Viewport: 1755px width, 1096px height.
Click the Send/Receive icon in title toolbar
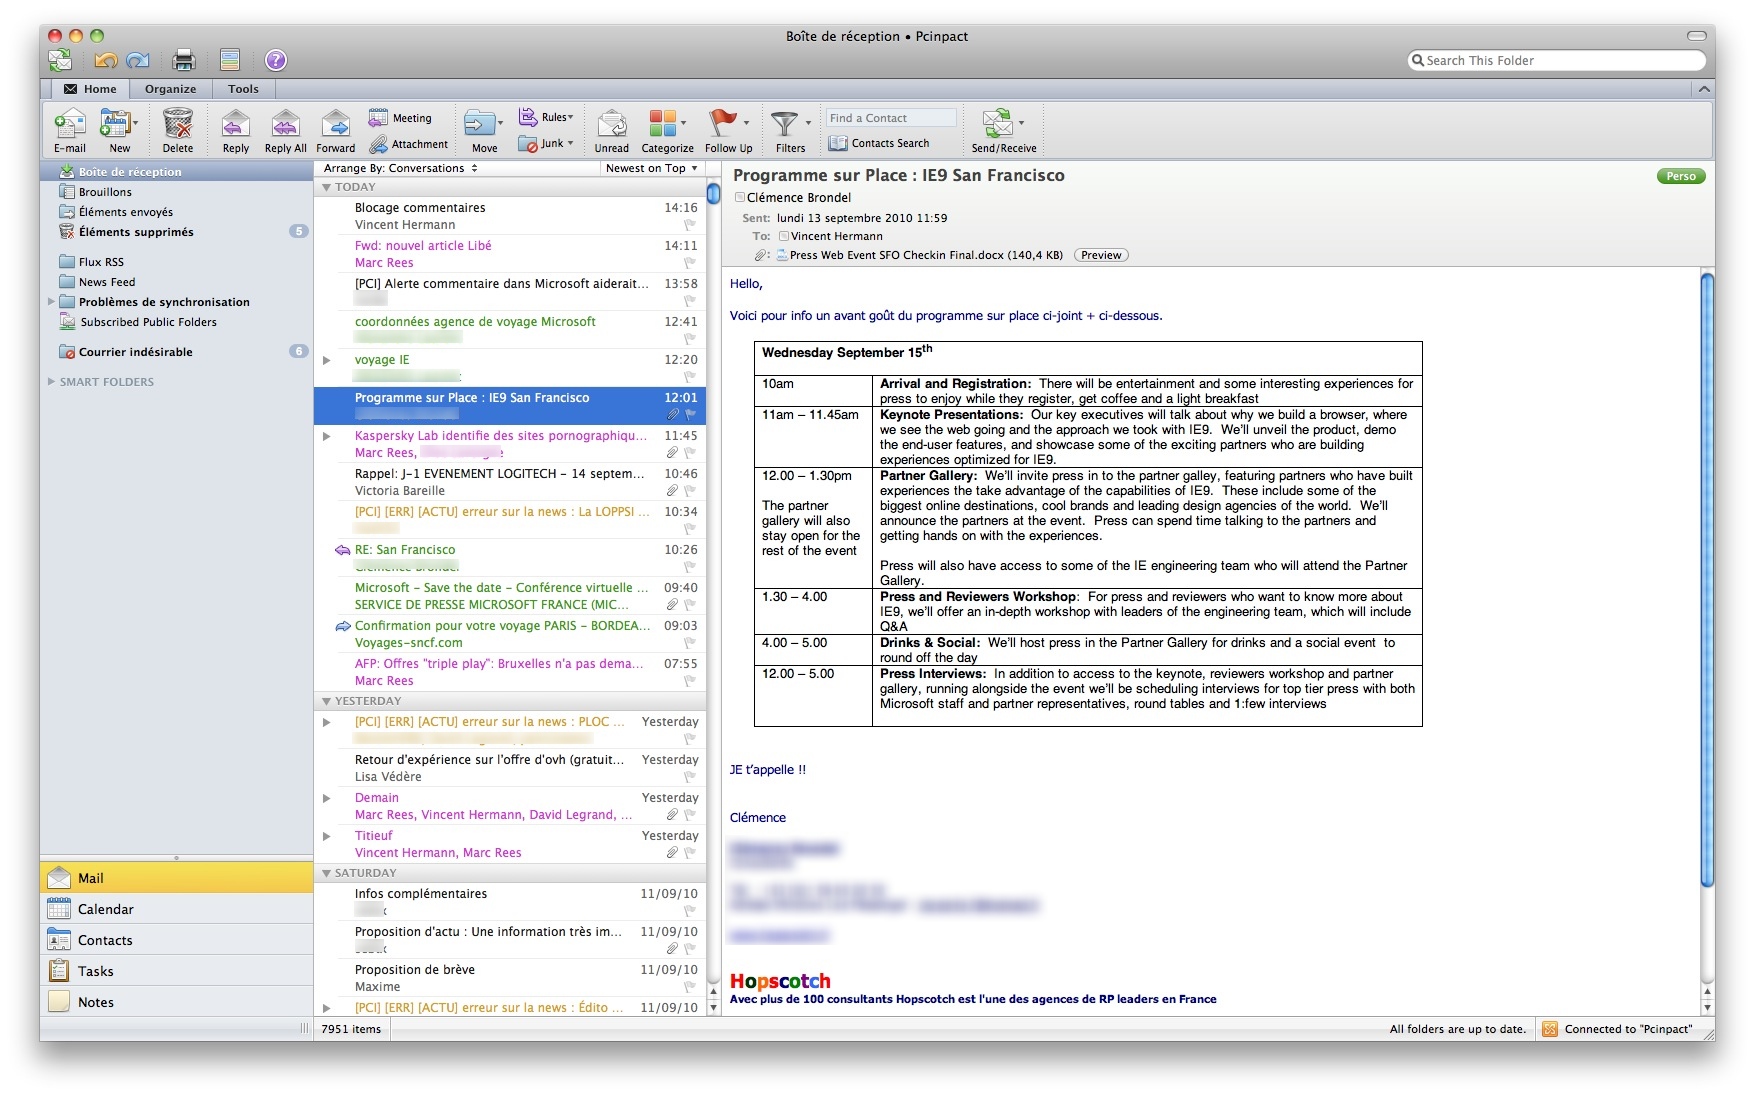pos(61,60)
